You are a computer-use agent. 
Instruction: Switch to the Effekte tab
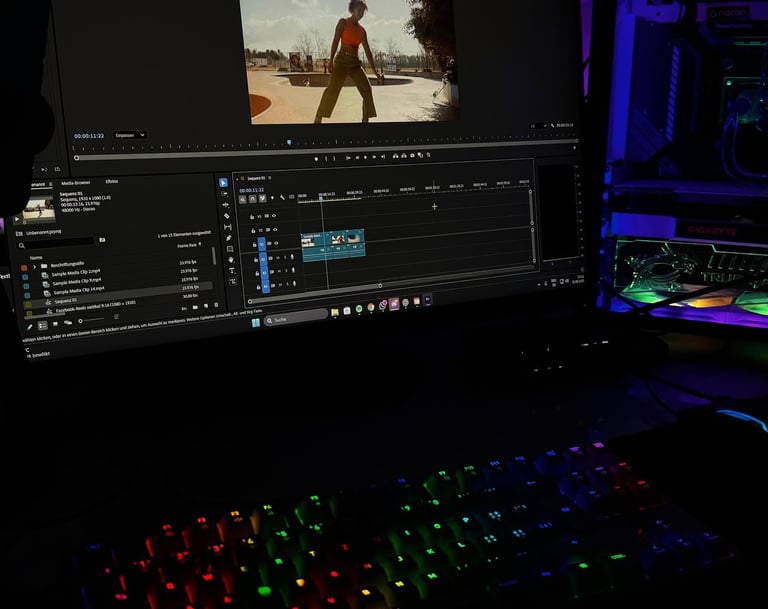(x=112, y=181)
